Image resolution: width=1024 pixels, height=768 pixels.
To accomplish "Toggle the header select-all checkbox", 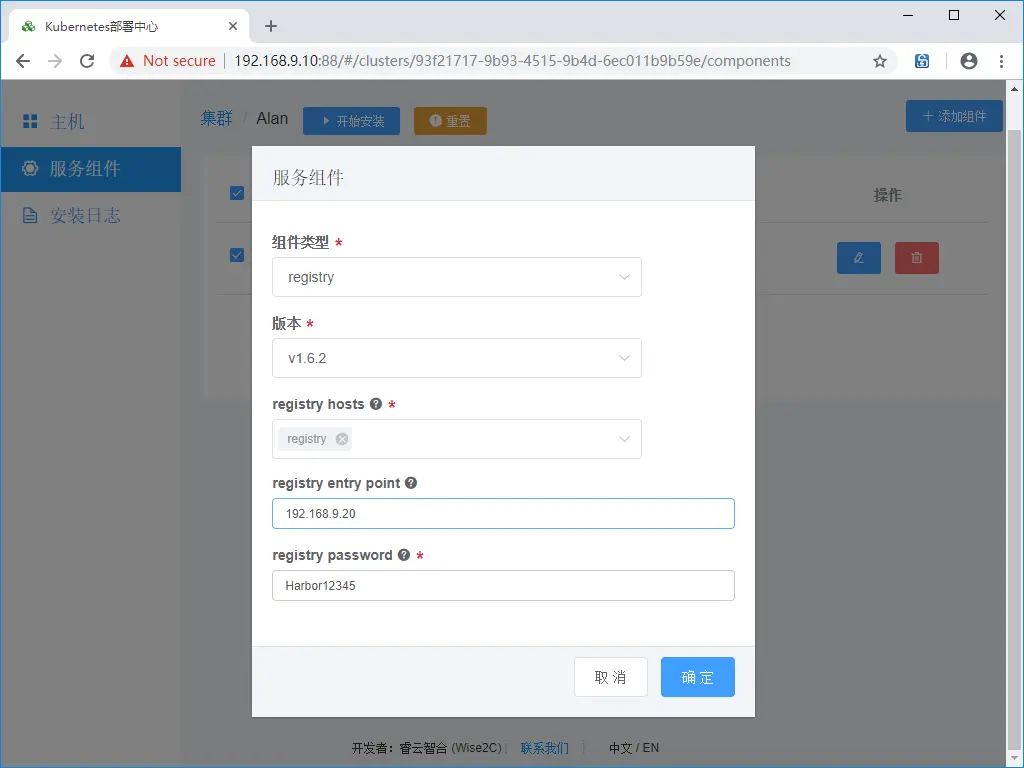I will 237,193.
